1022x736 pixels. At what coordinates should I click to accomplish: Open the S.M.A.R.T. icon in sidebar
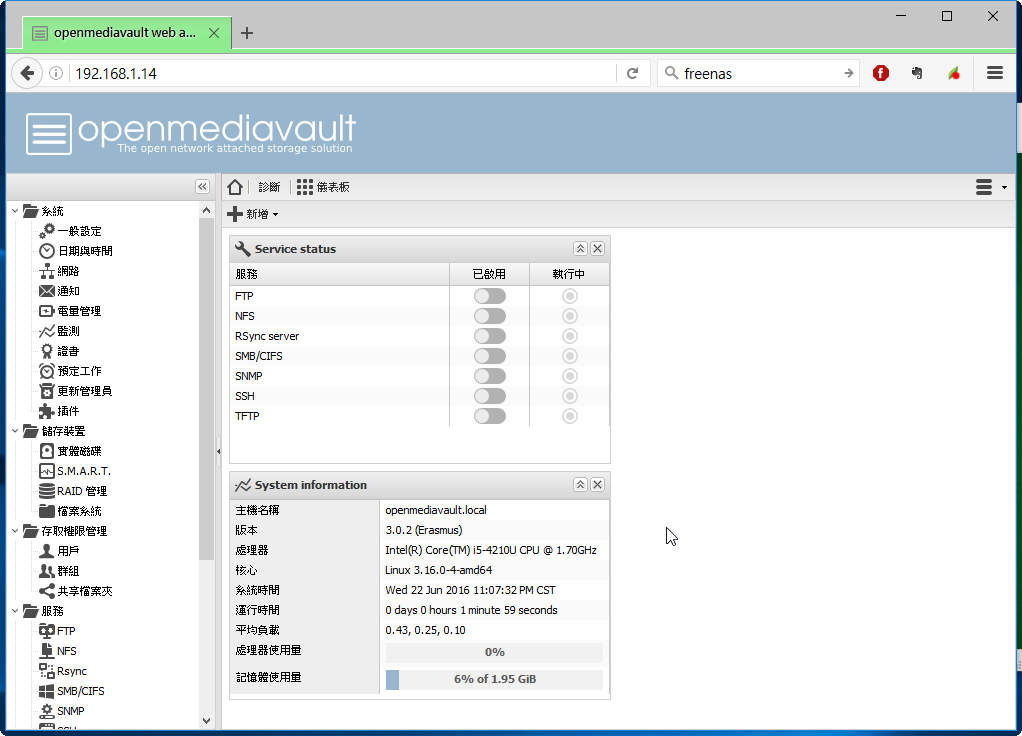point(47,471)
